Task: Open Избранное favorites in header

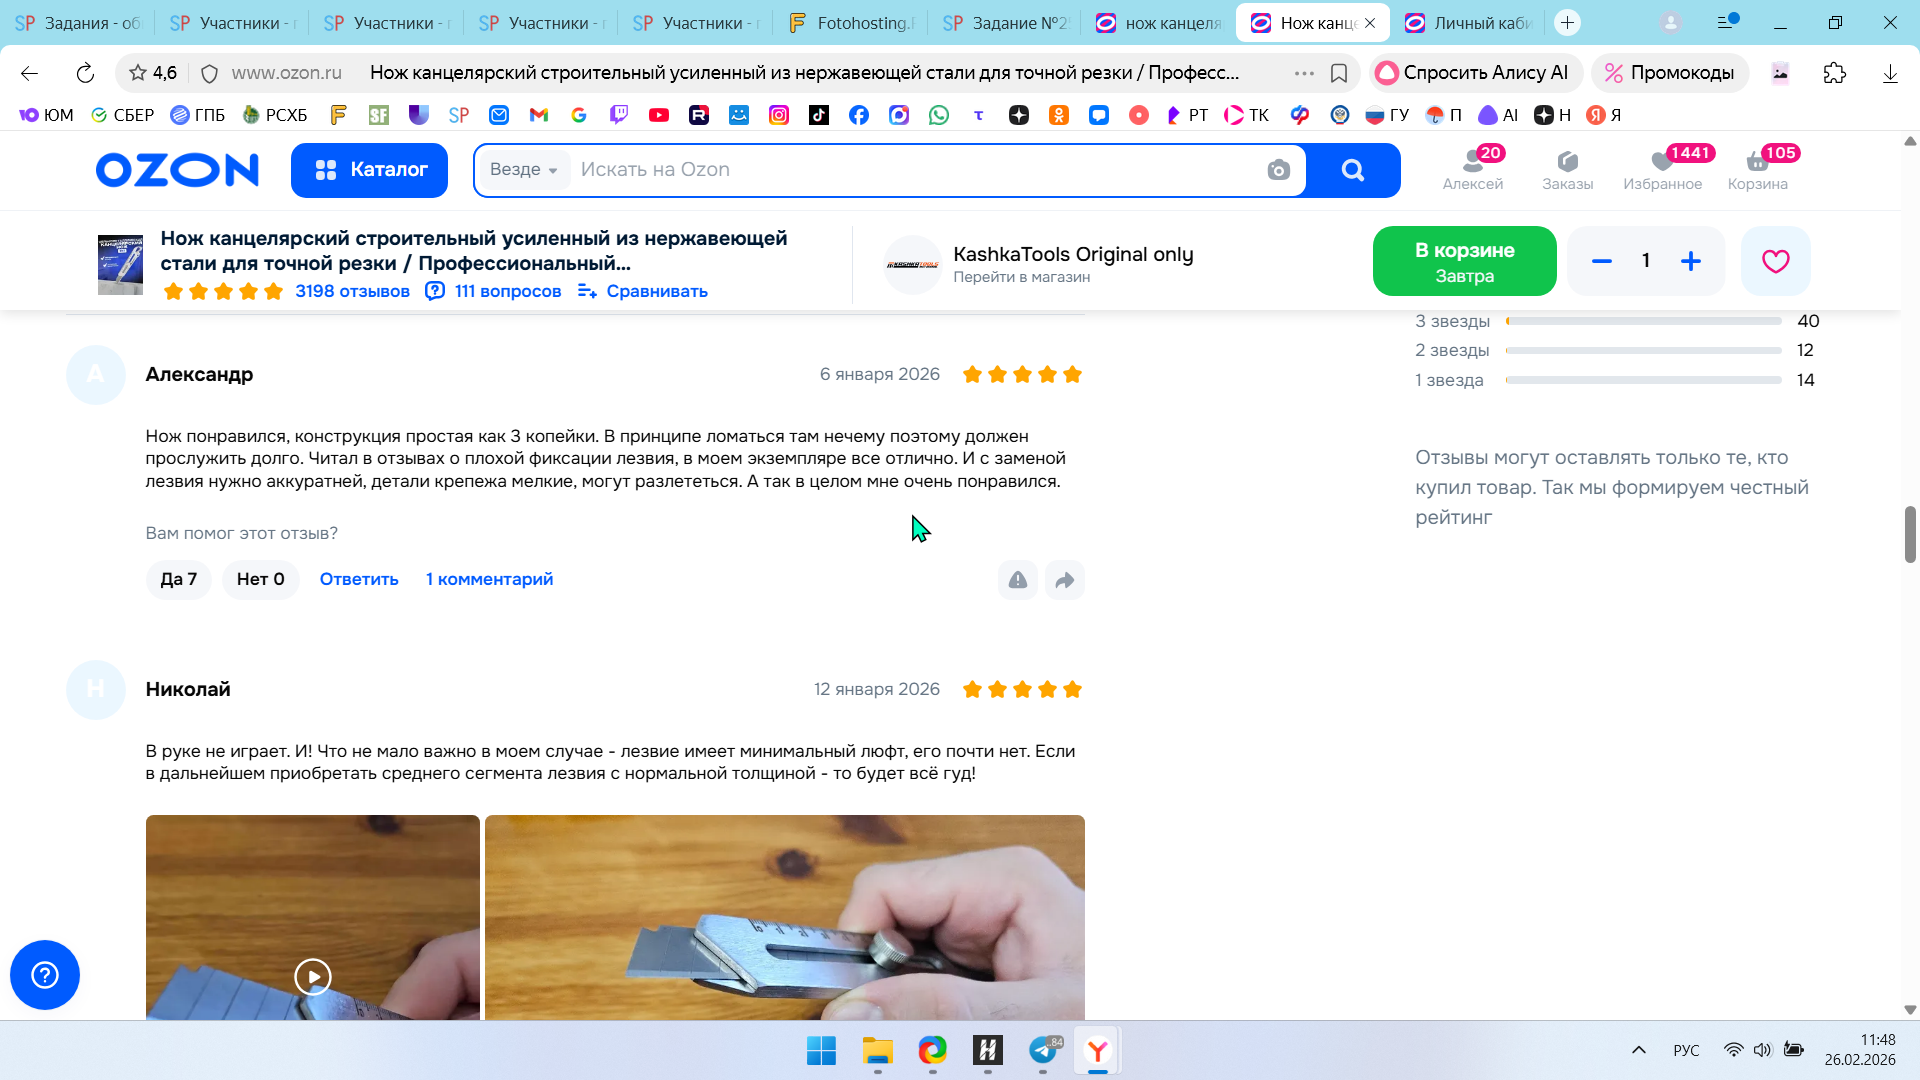Action: point(1662,169)
